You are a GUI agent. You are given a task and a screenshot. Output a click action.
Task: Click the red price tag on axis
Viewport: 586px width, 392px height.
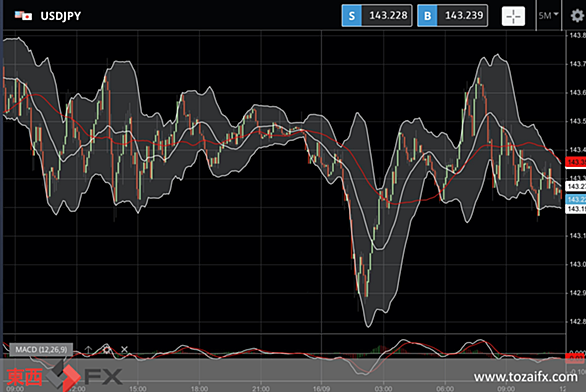(x=576, y=162)
